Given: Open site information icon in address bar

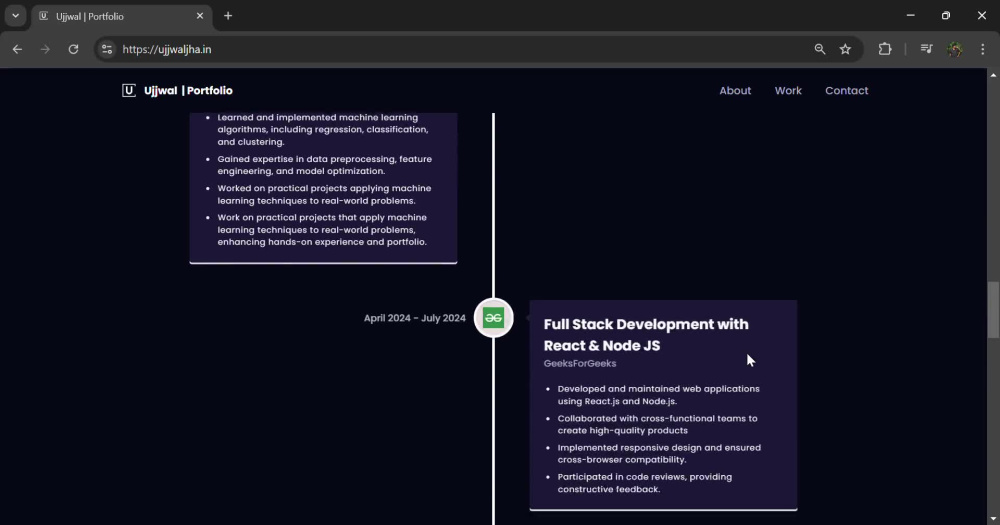Looking at the screenshot, I should 107,49.
